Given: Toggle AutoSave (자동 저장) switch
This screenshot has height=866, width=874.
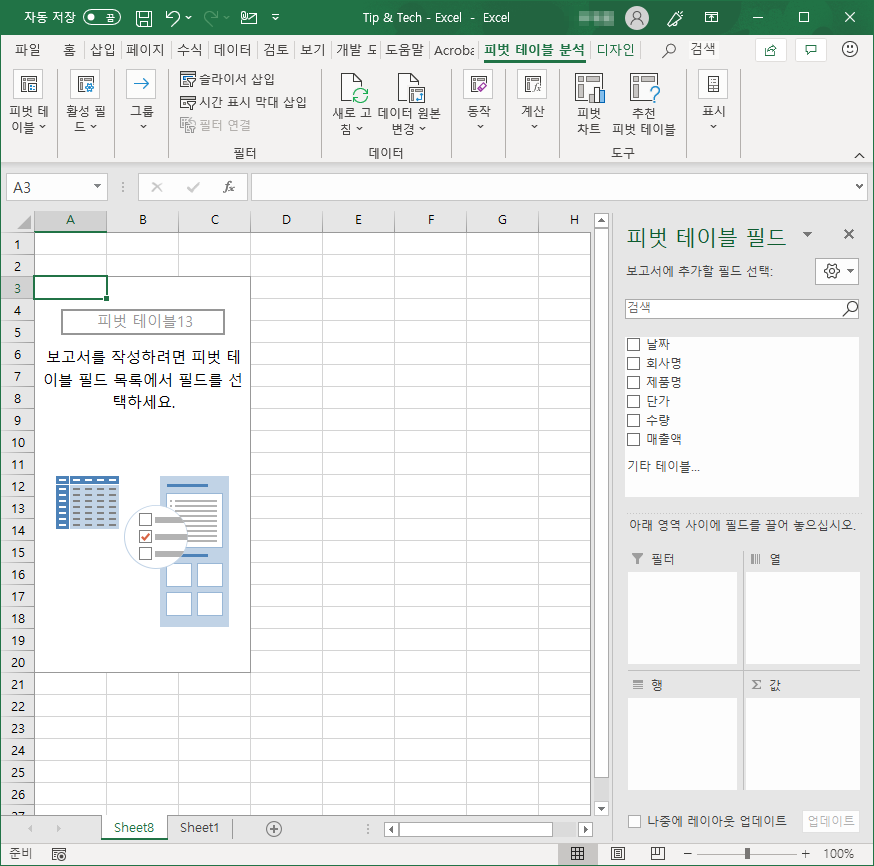Looking at the screenshot, I should coord(101,18).
